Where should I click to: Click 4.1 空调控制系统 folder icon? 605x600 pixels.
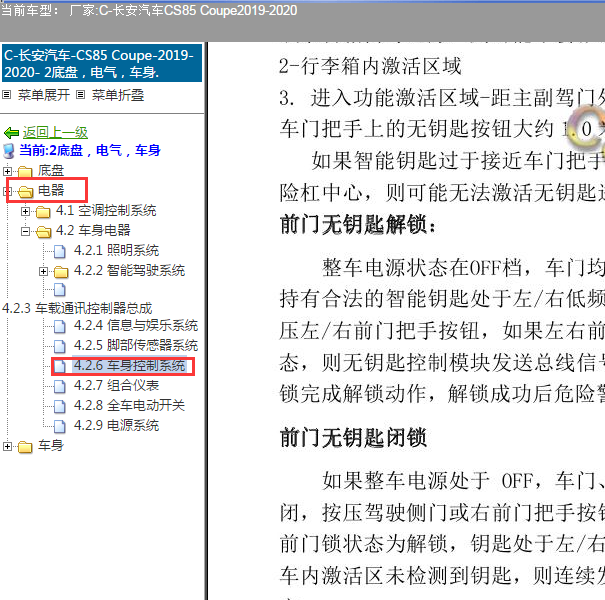click(x=43, y=212)
